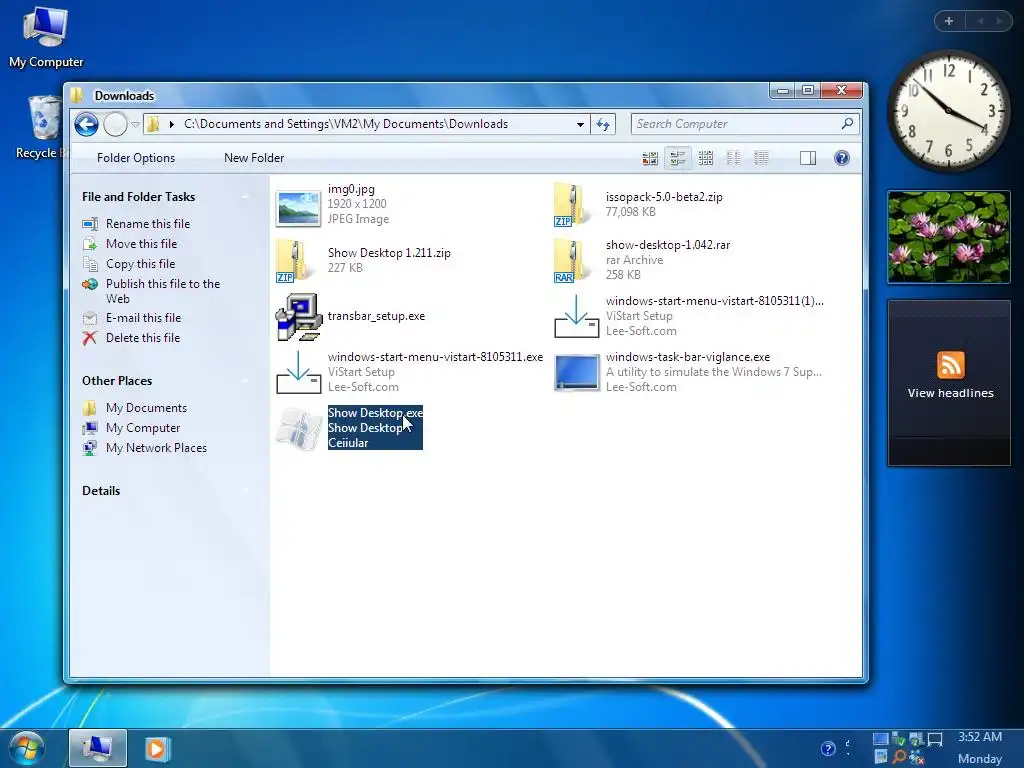Screen dimensions: 1024x768
Task: Switch to list view
Action: (733, 158)
